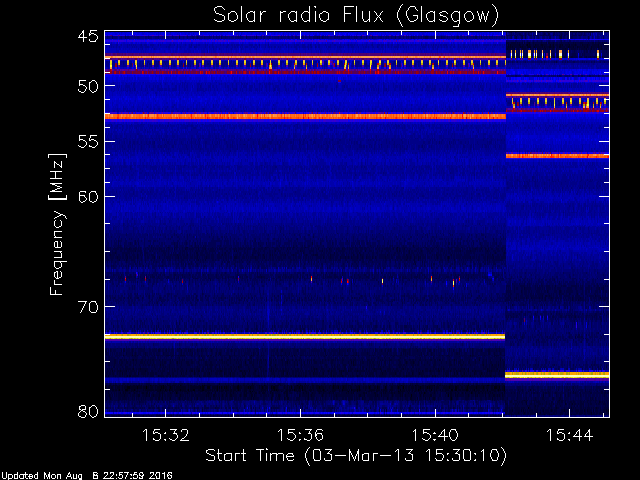Click the plot title "Solar radio Flux (Glasgow)"
640x480 pixels.
click(356, 16)
